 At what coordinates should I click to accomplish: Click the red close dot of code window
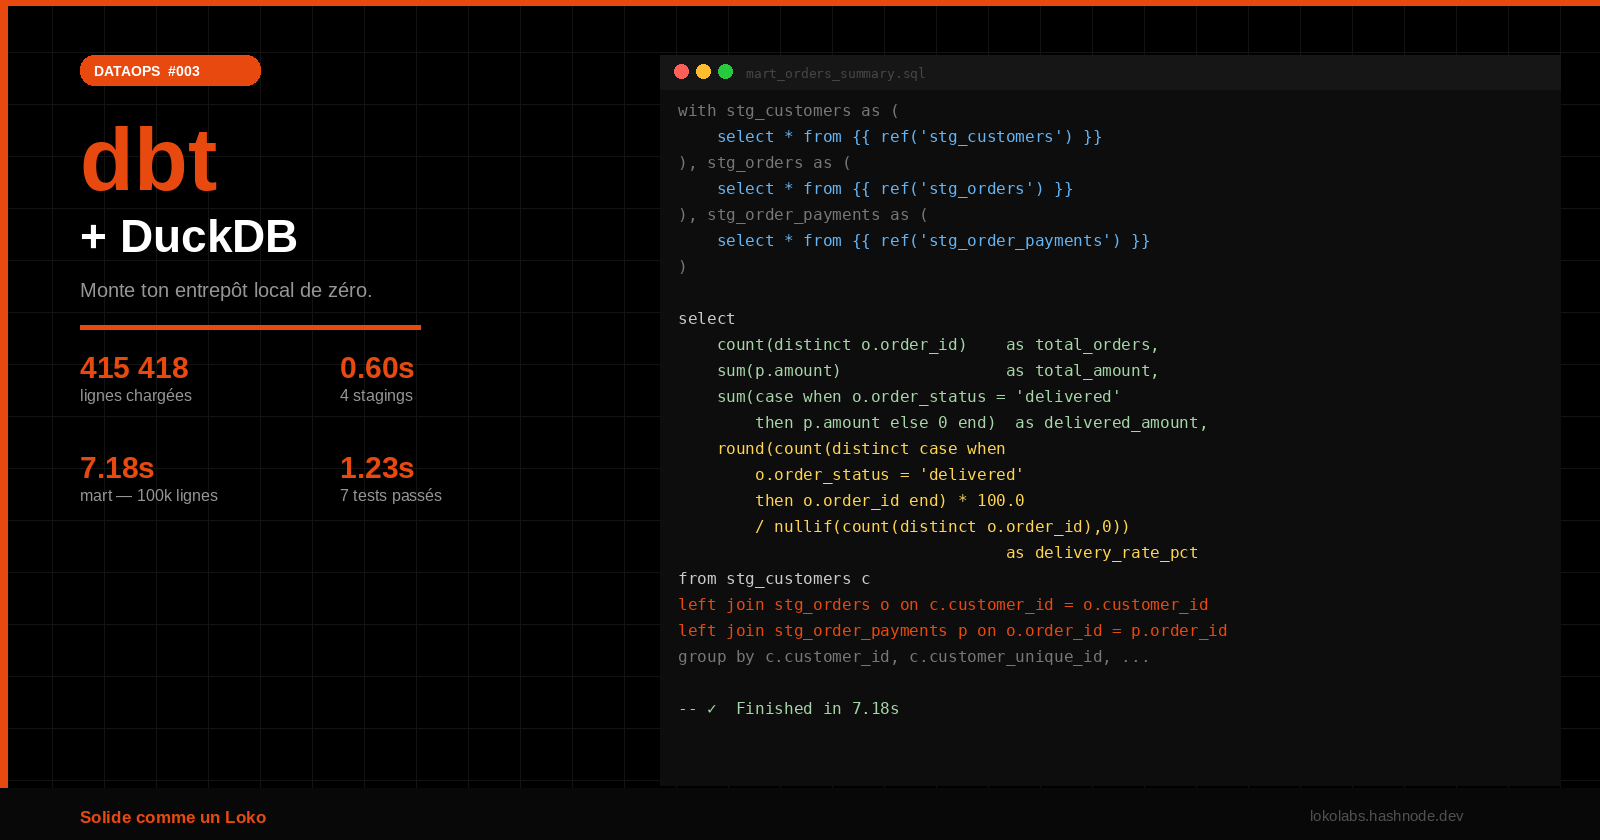[682, 72]
